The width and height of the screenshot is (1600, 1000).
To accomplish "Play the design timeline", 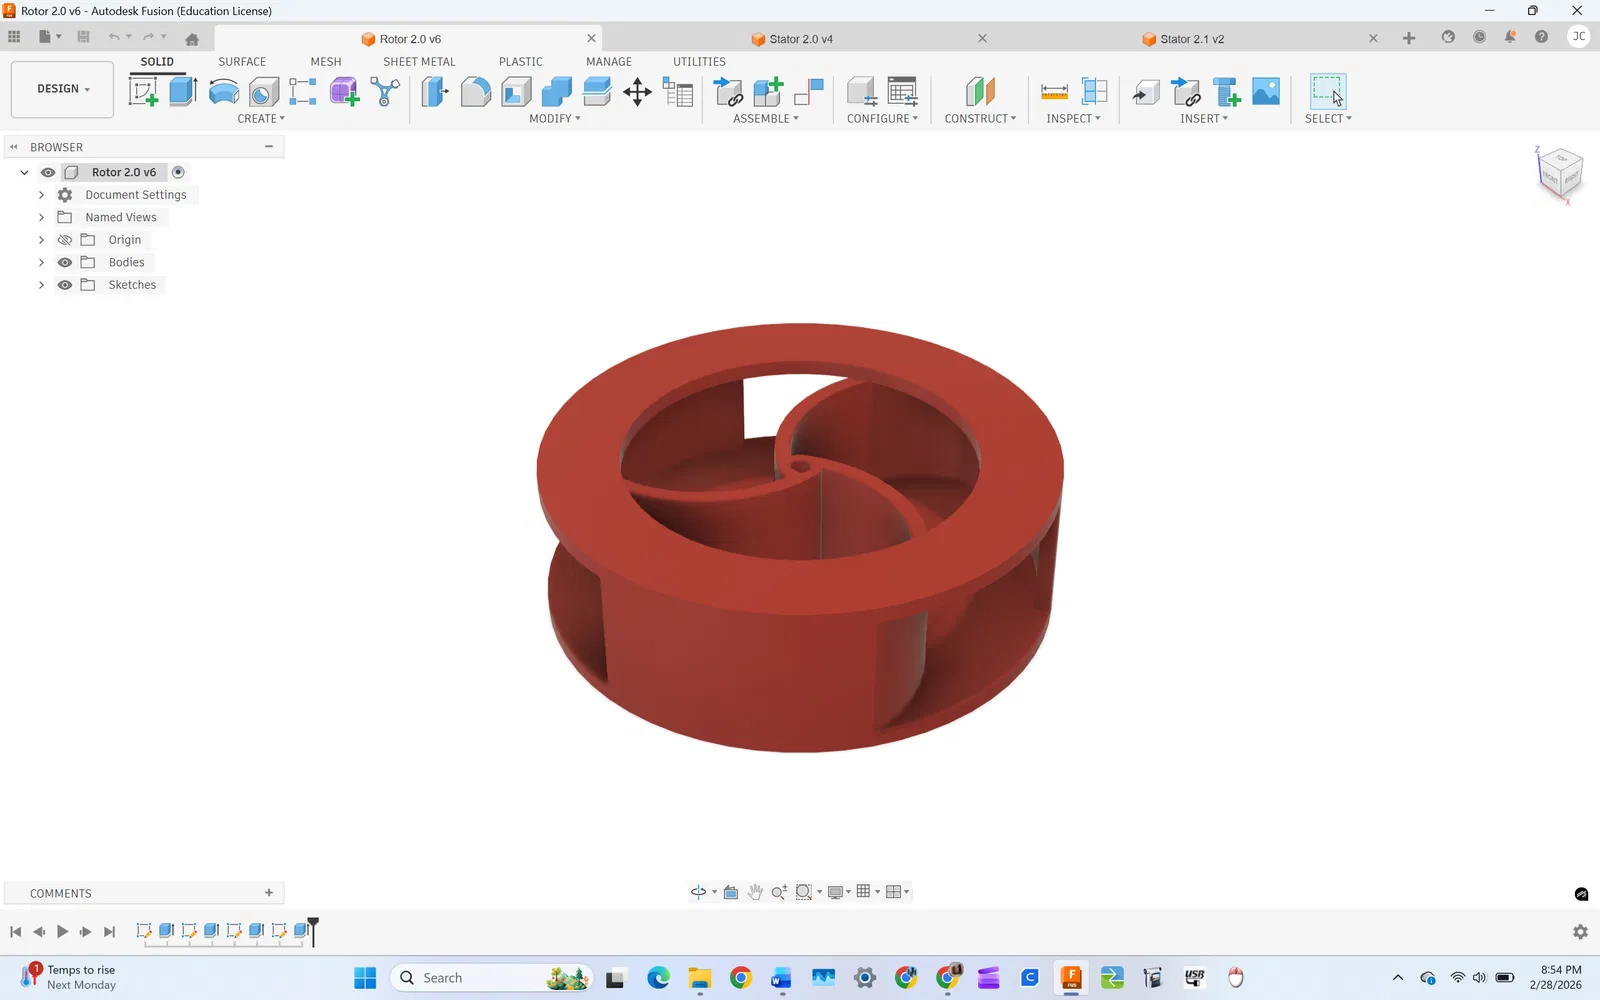I will 62,932.
